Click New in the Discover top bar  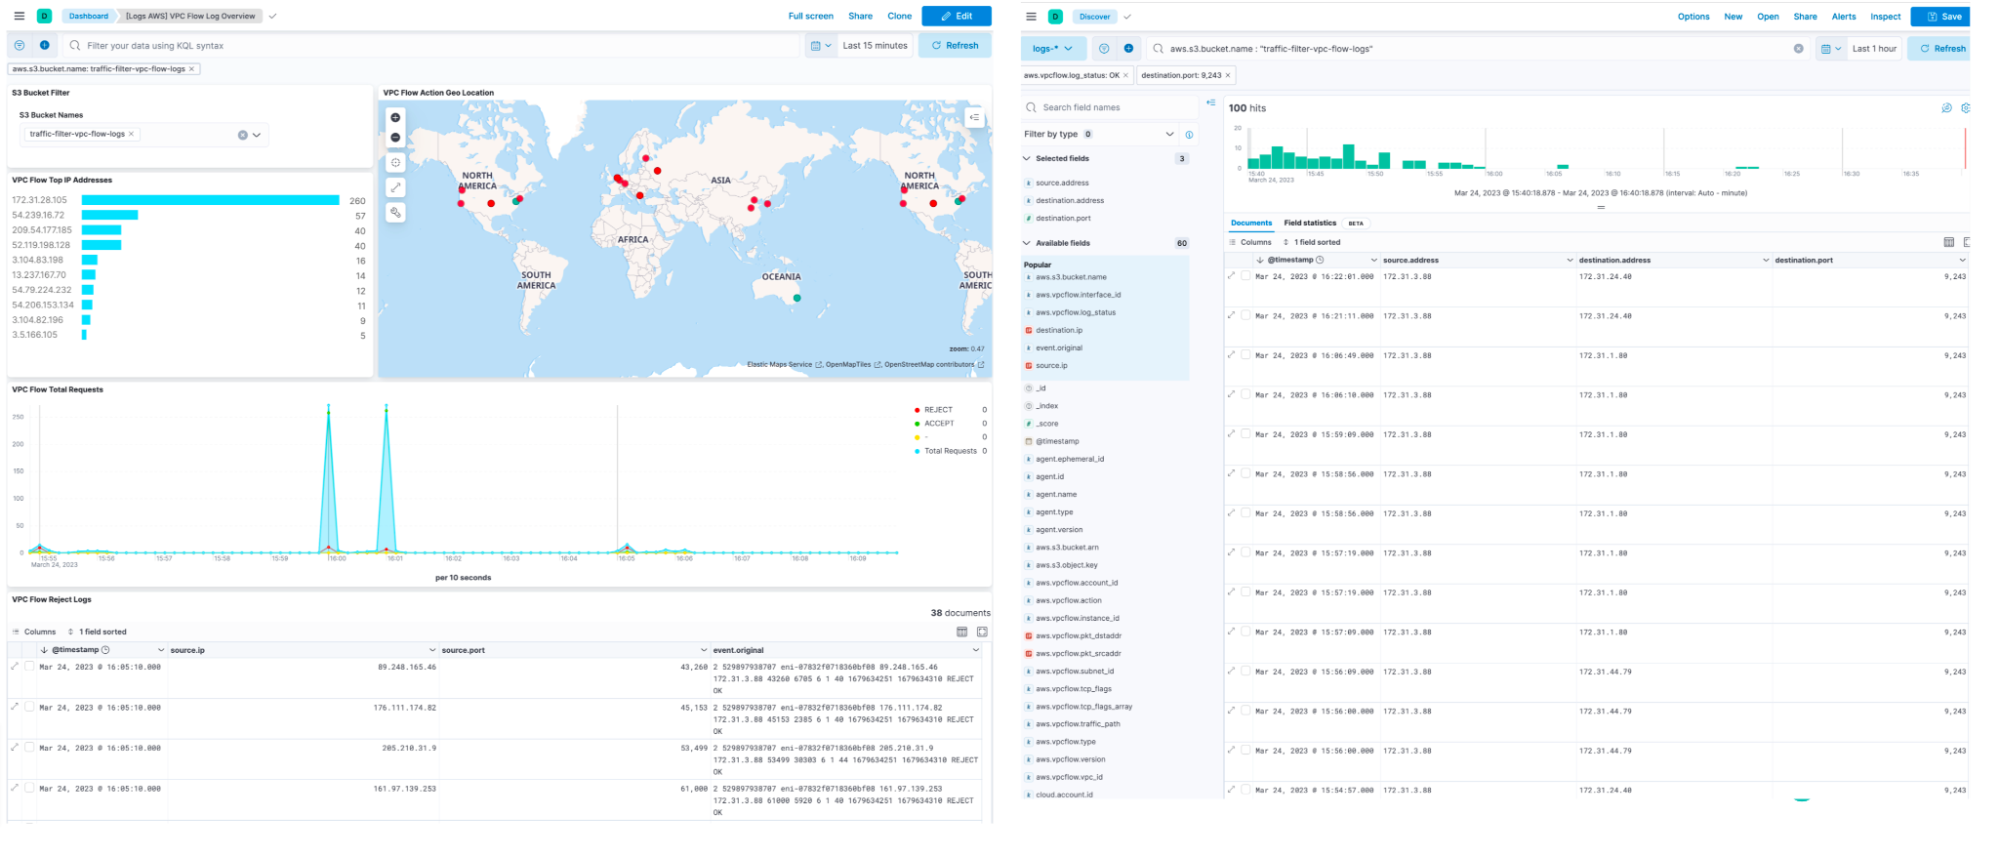click(1733, 17)
